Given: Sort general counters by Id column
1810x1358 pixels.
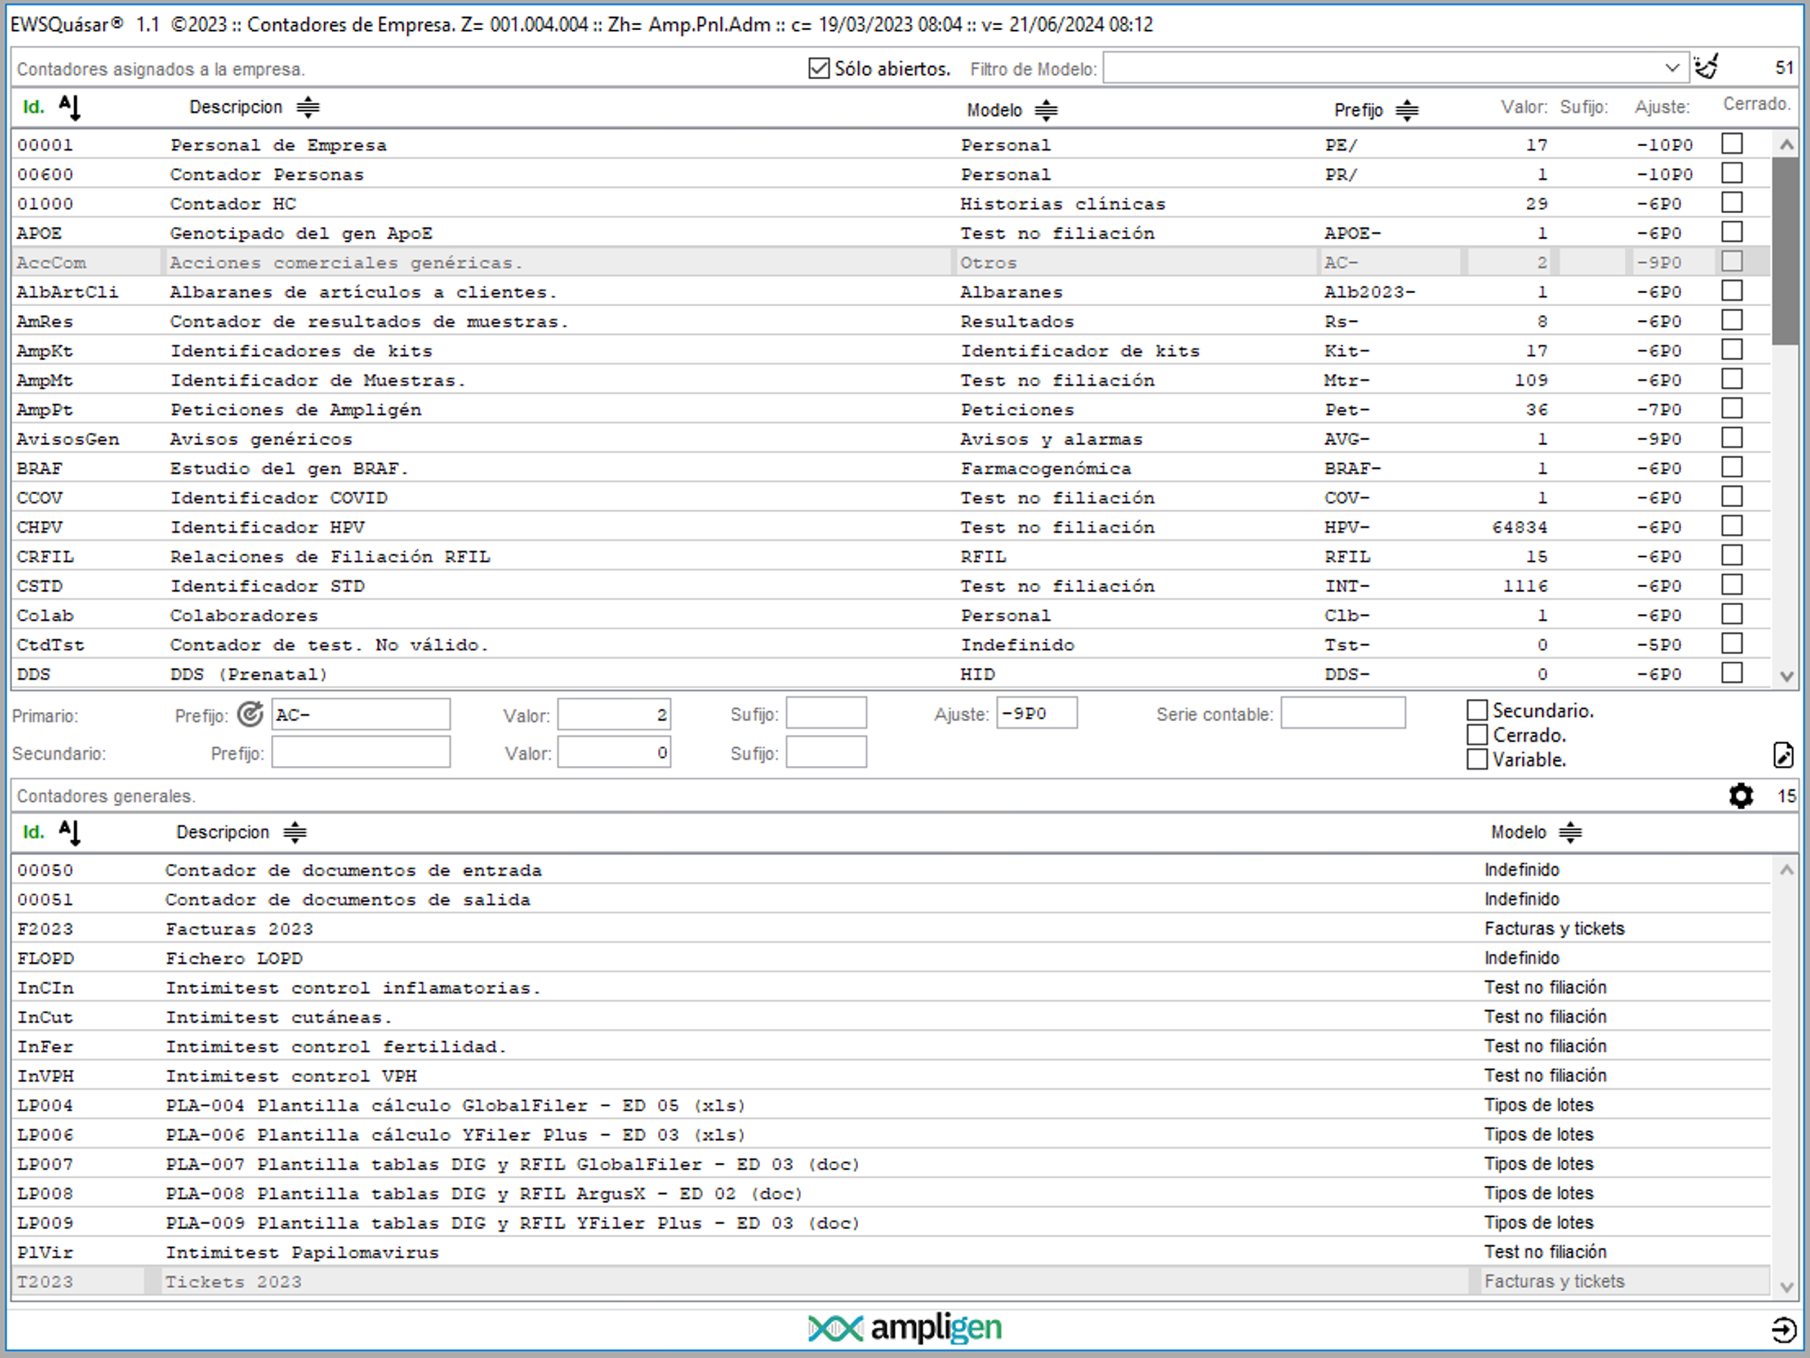Looking at the screenshot, I should tap(68, 832).
